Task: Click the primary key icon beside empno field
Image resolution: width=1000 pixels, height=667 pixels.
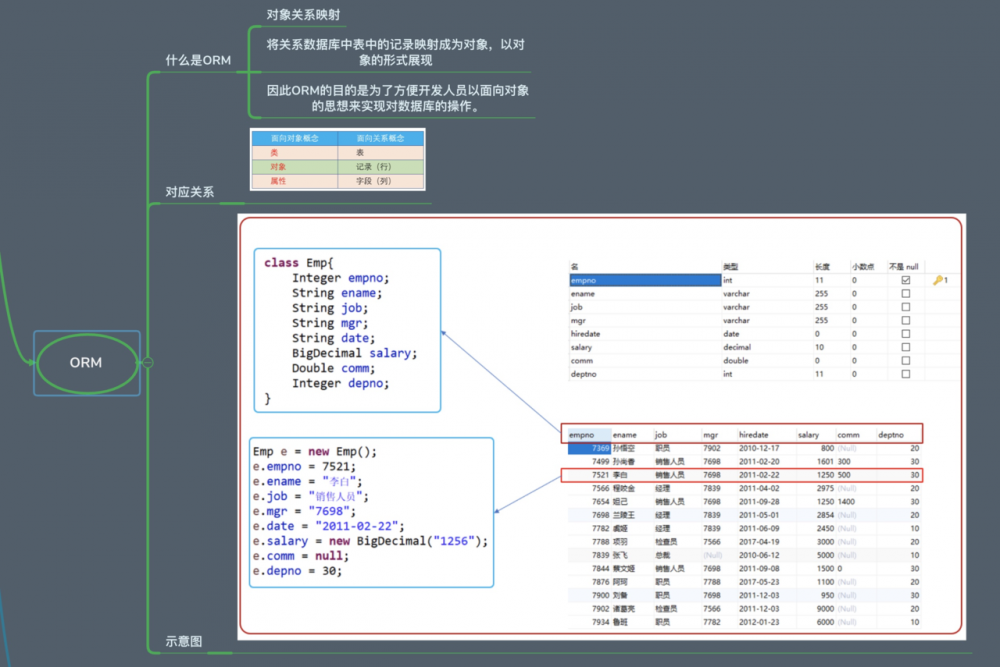Action: [936, 278]
